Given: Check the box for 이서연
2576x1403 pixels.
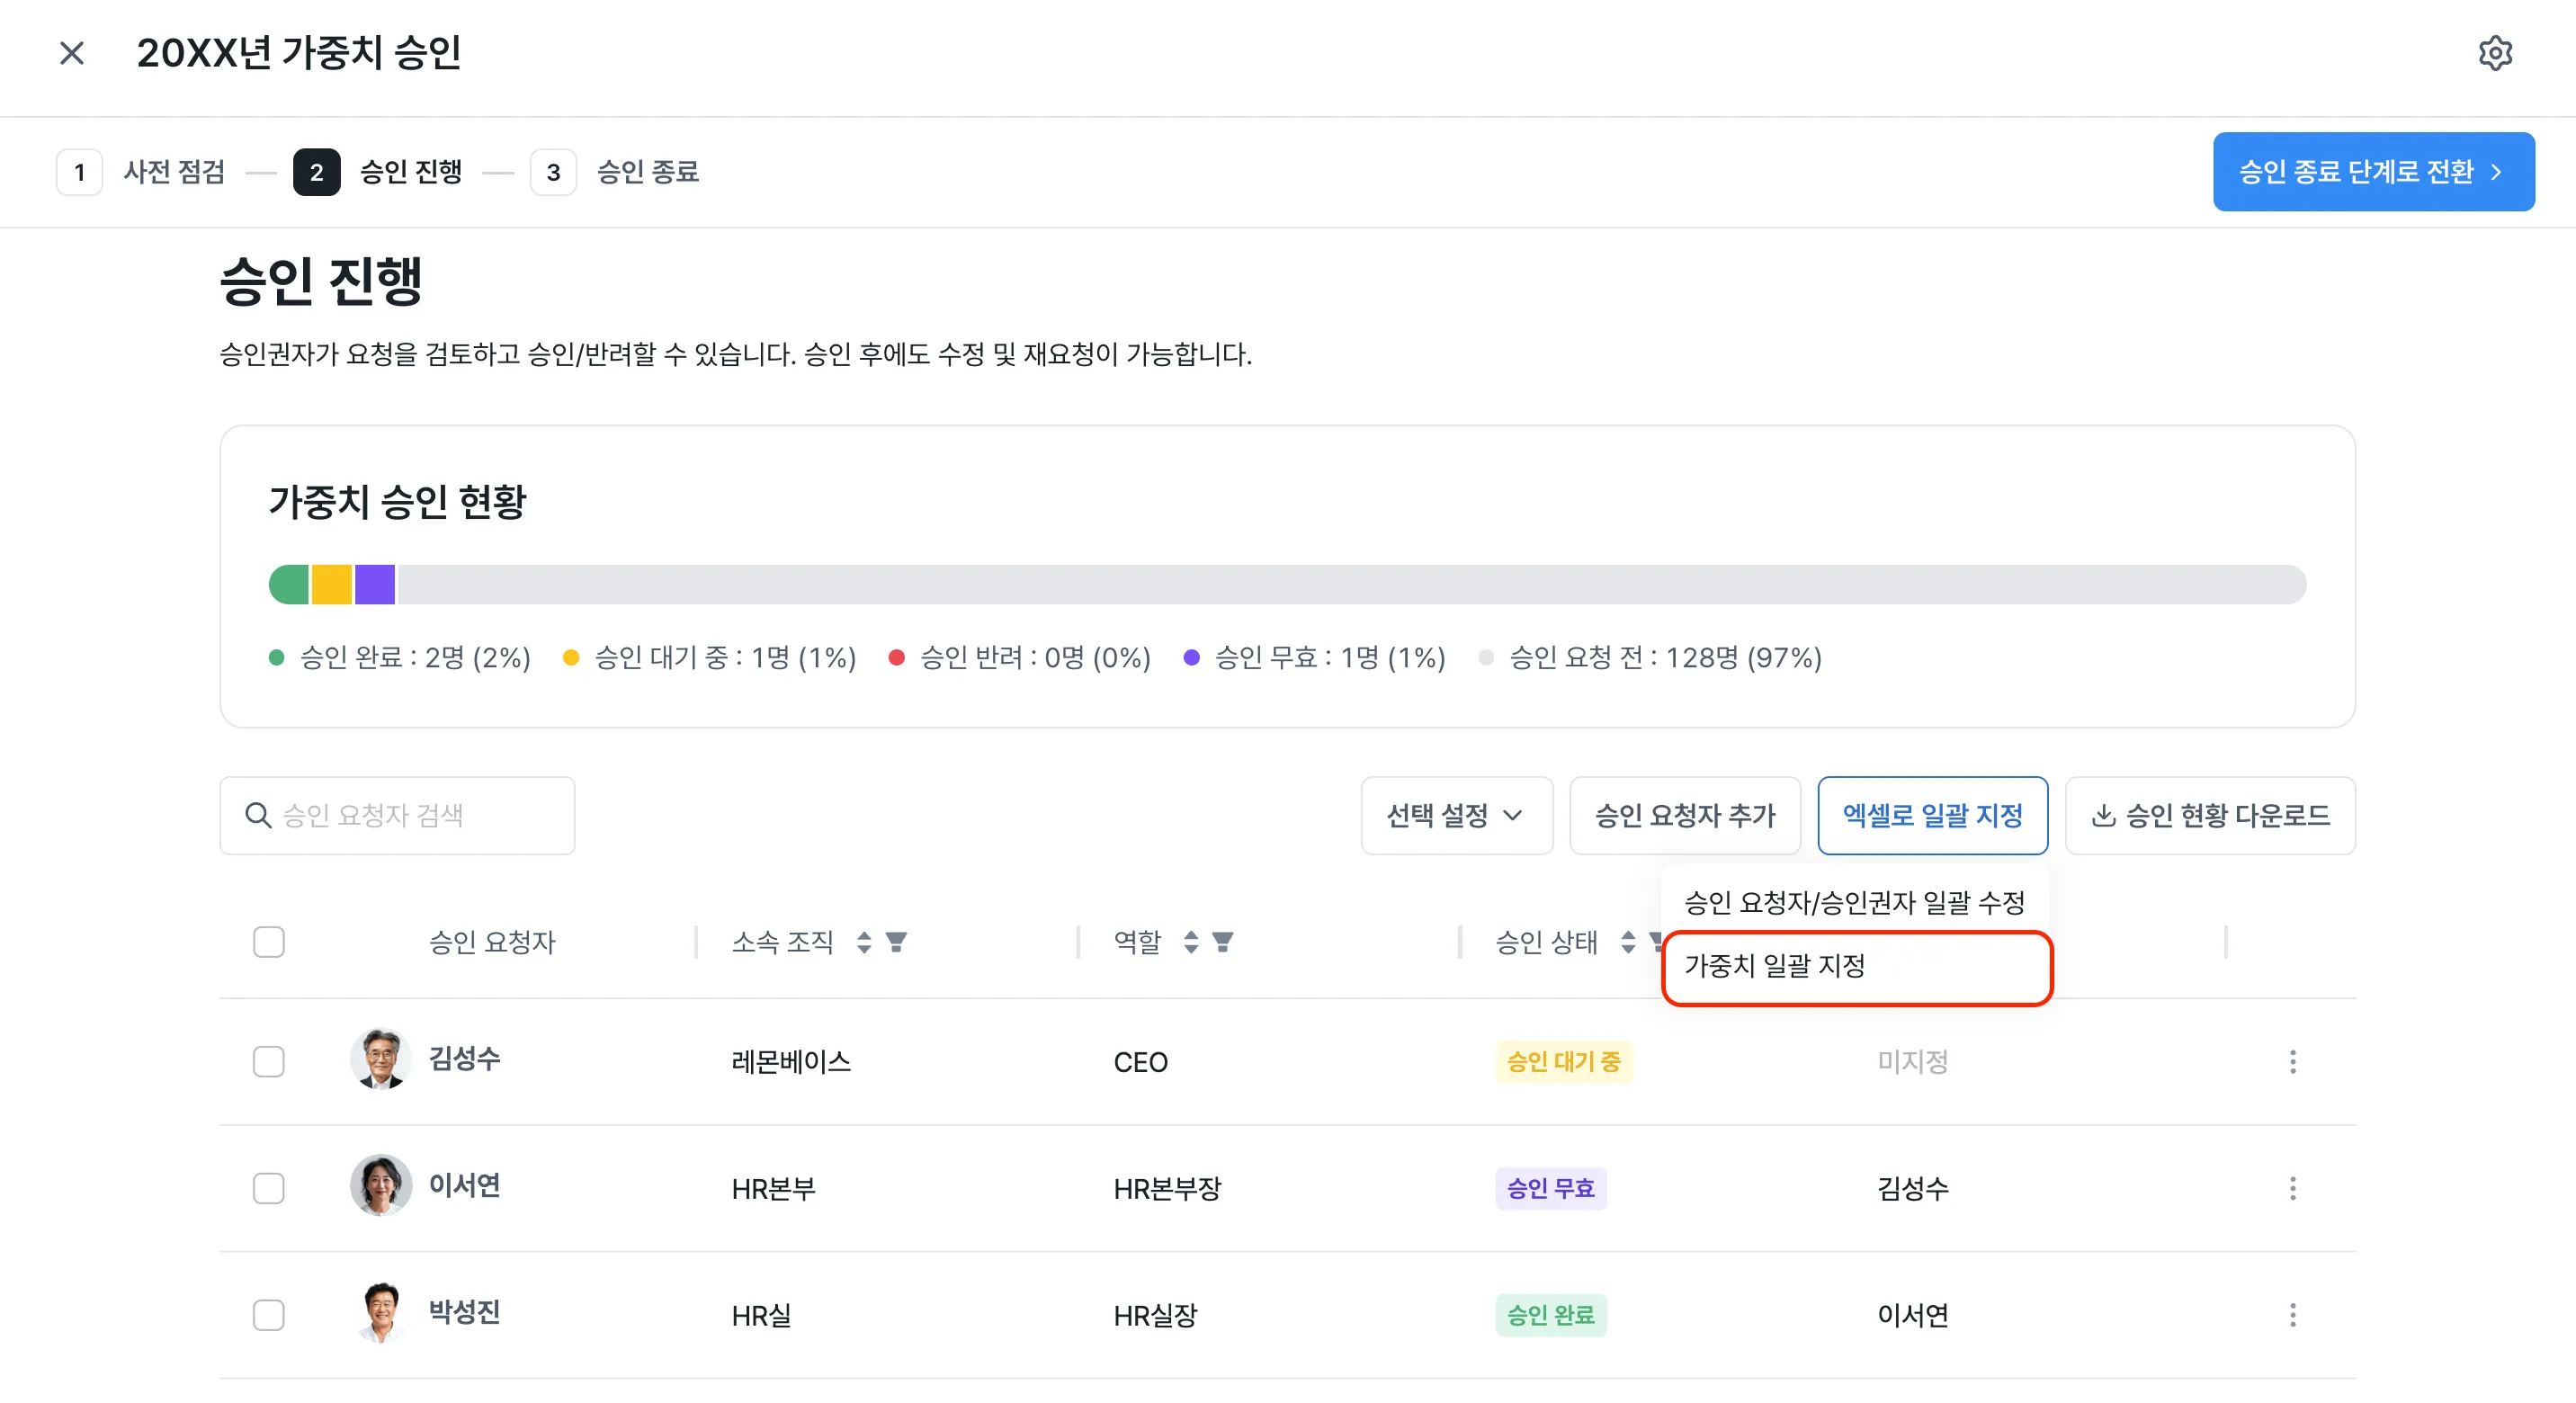Looking at the screenshot, I should click(269, 1189).
